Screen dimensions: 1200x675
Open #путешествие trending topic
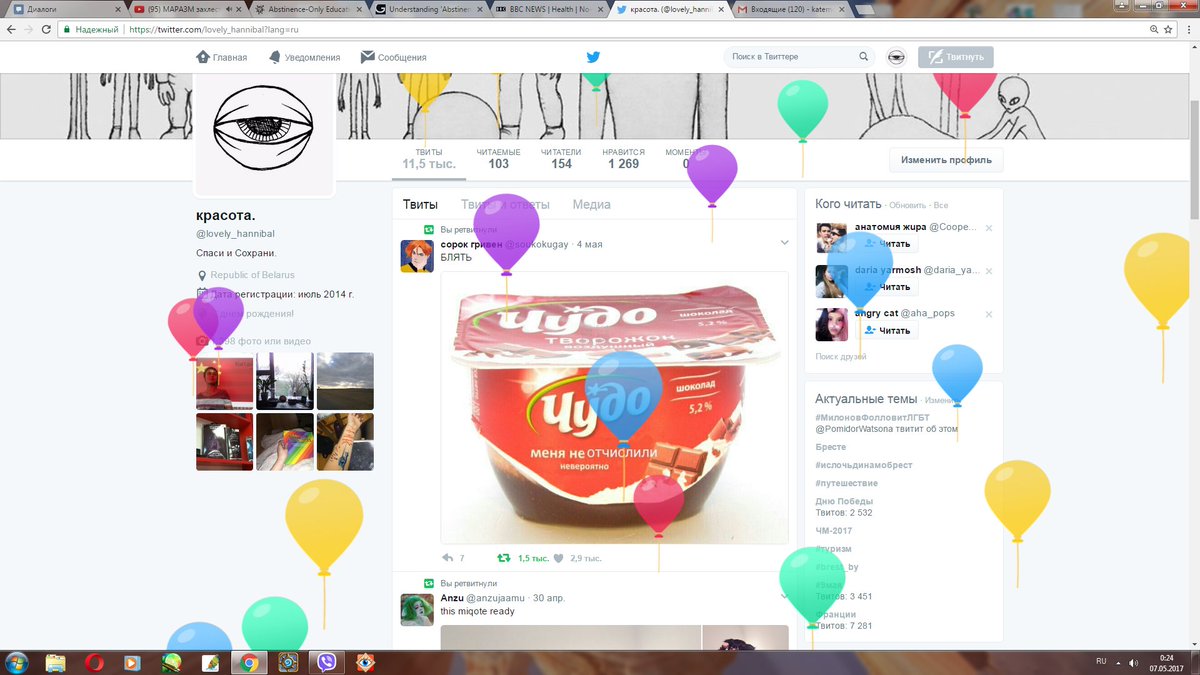(x=846, y=483)
